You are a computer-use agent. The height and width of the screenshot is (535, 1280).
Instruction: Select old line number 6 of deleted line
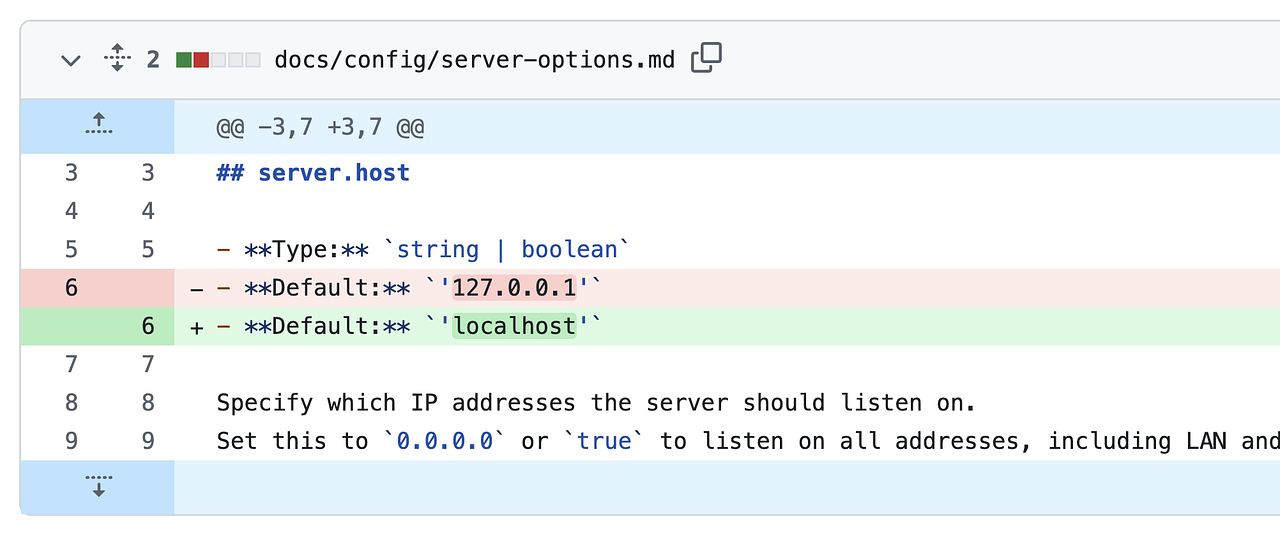[x=71, y=288]
